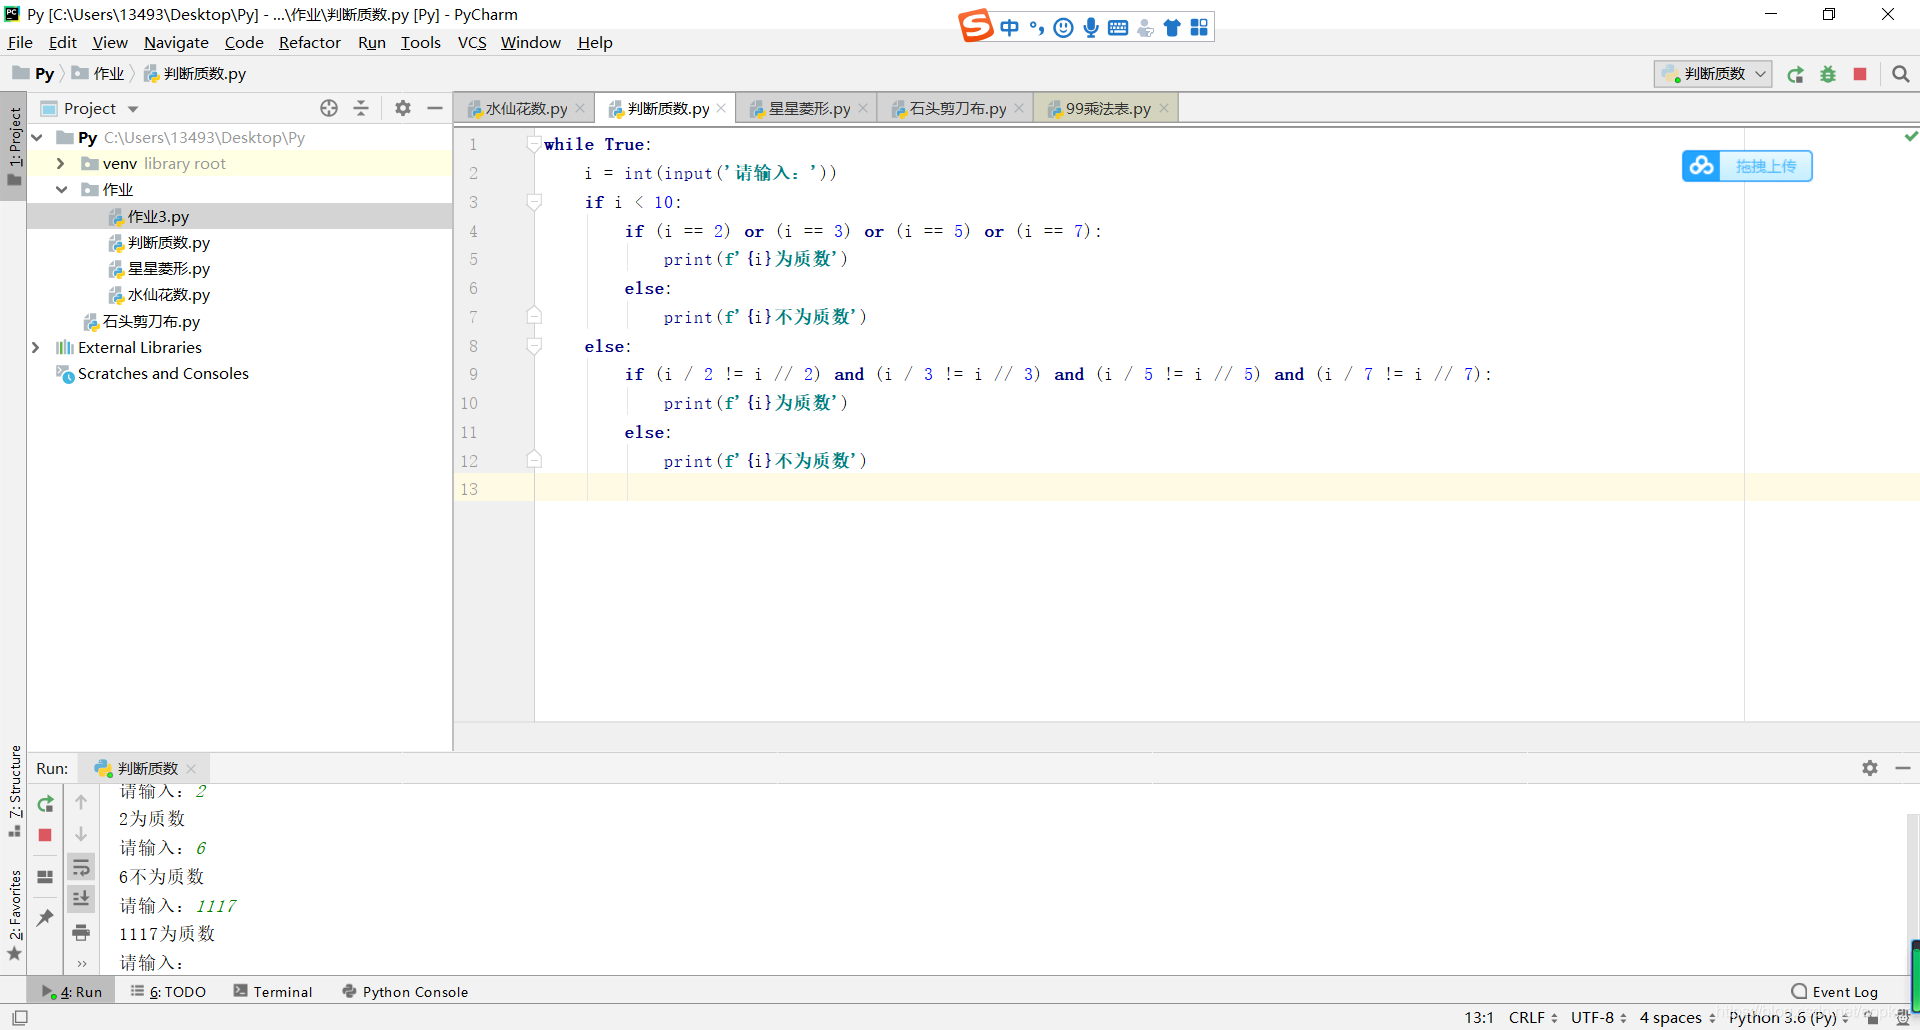Collapse the Py root folder
The width and height of the screenshot is (1920, 1030).
(x=37, y=137)
